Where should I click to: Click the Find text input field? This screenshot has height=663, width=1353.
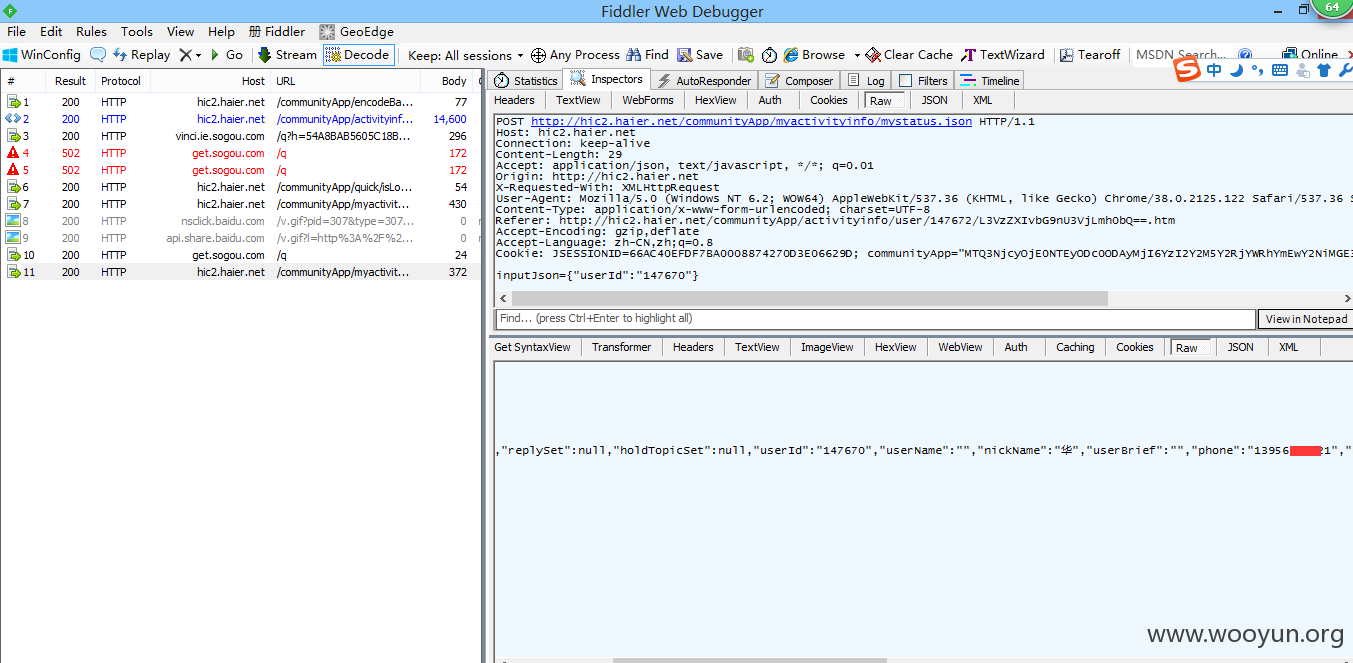coord(875,319)
